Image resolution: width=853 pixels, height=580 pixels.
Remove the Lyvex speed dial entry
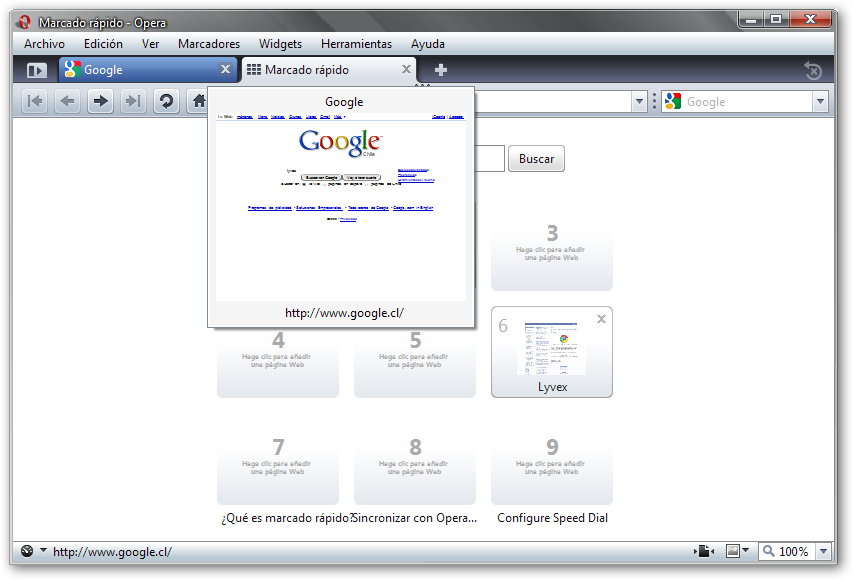pyautogui.click(x=601, y=319)
